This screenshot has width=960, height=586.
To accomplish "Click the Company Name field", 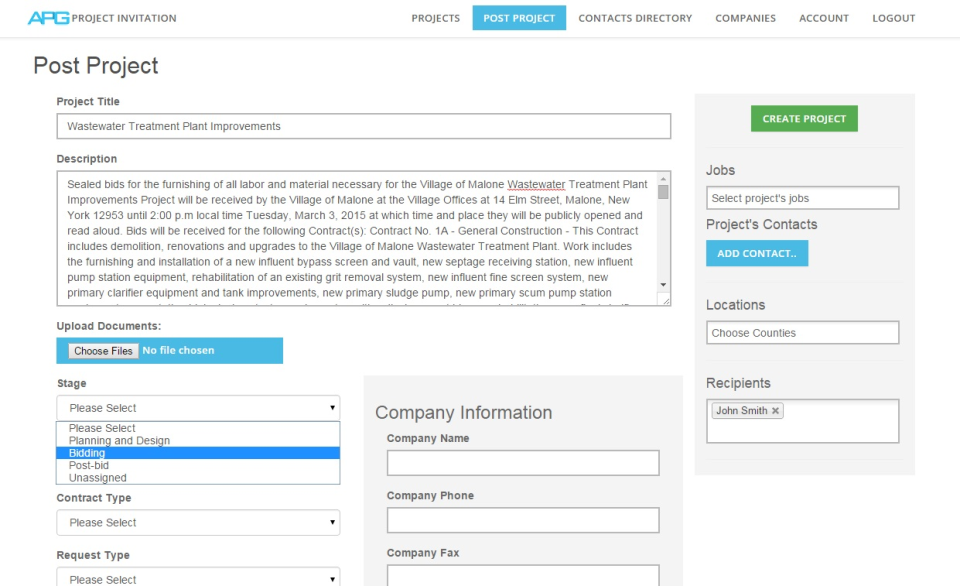I will point(523,463).
